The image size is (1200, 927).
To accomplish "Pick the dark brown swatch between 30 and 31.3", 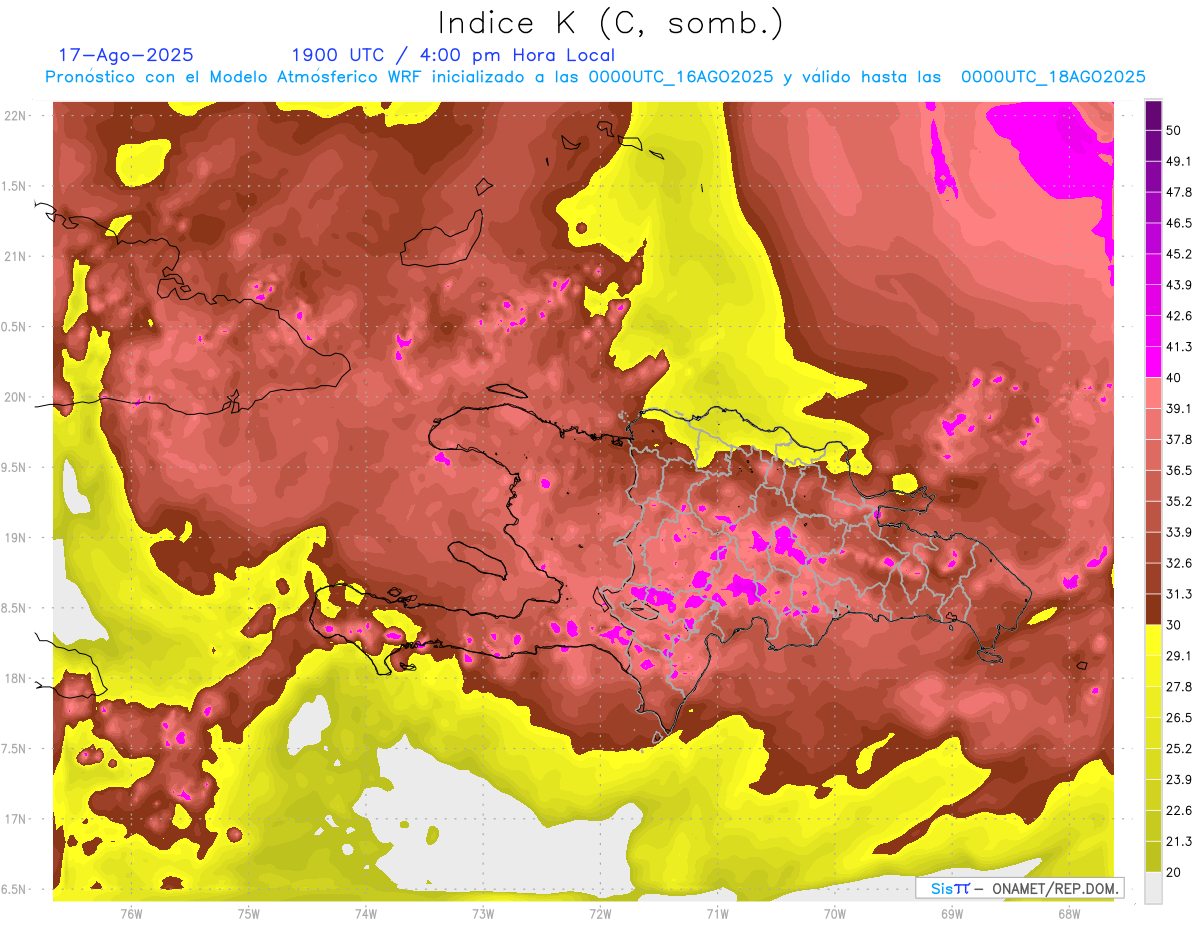I will pyautogui.click(x=1153, y=610).
